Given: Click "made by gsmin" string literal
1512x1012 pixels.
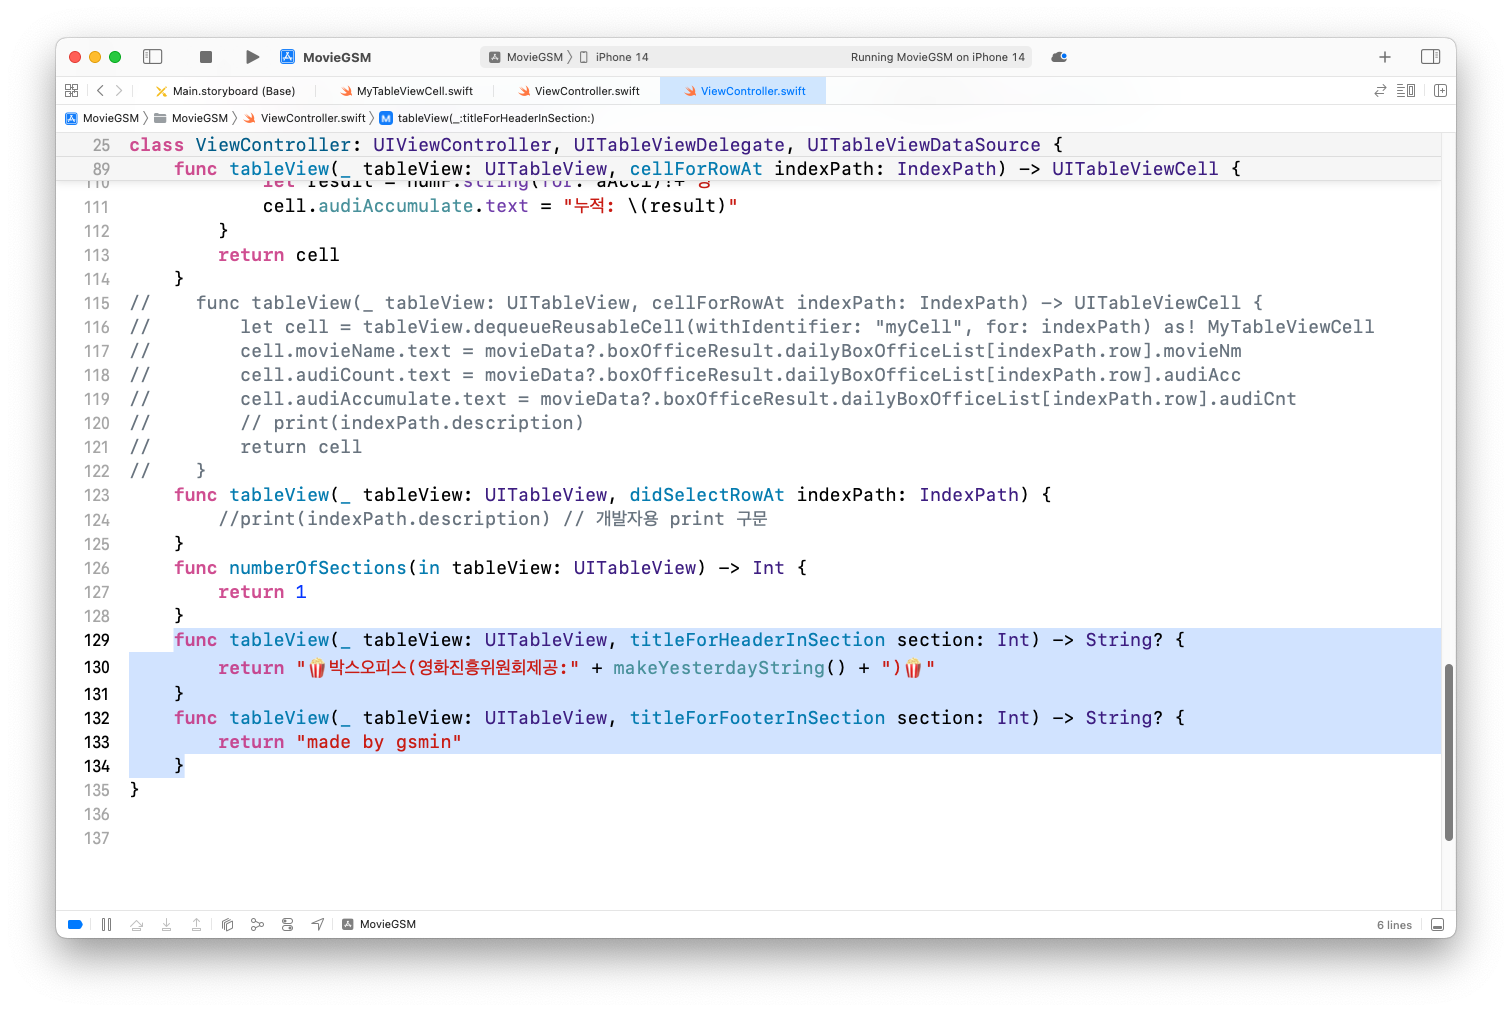Looking at the screenshot, I should coord(379,742).
